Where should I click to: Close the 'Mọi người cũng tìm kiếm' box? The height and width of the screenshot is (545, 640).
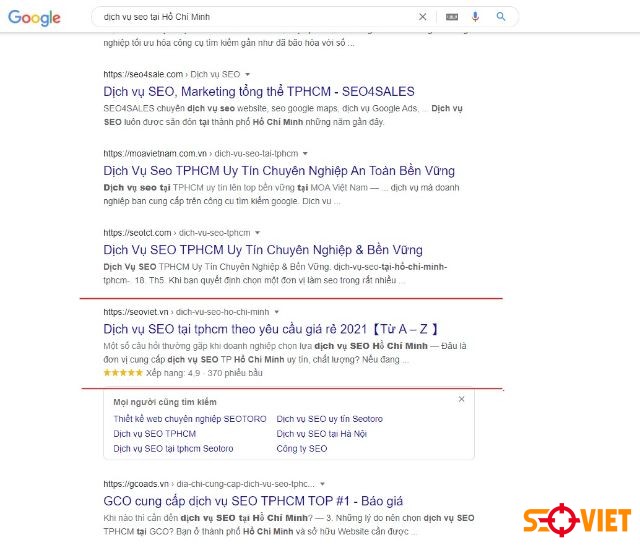461,399
